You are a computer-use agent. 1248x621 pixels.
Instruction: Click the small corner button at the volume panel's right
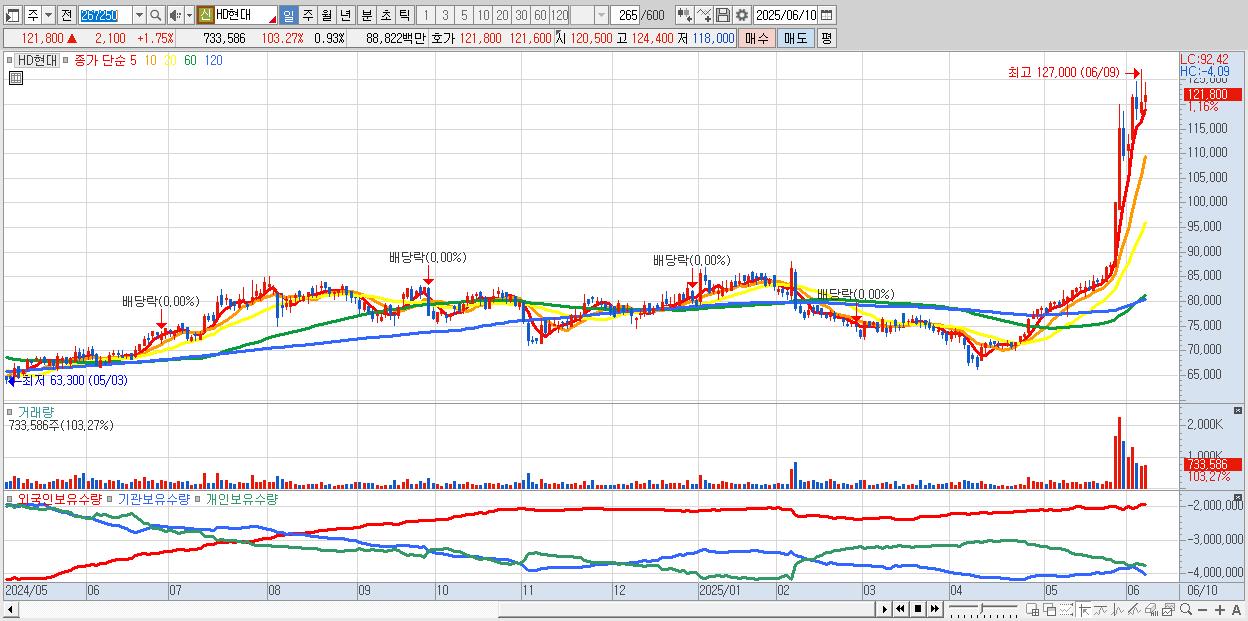click(1239, 411)
